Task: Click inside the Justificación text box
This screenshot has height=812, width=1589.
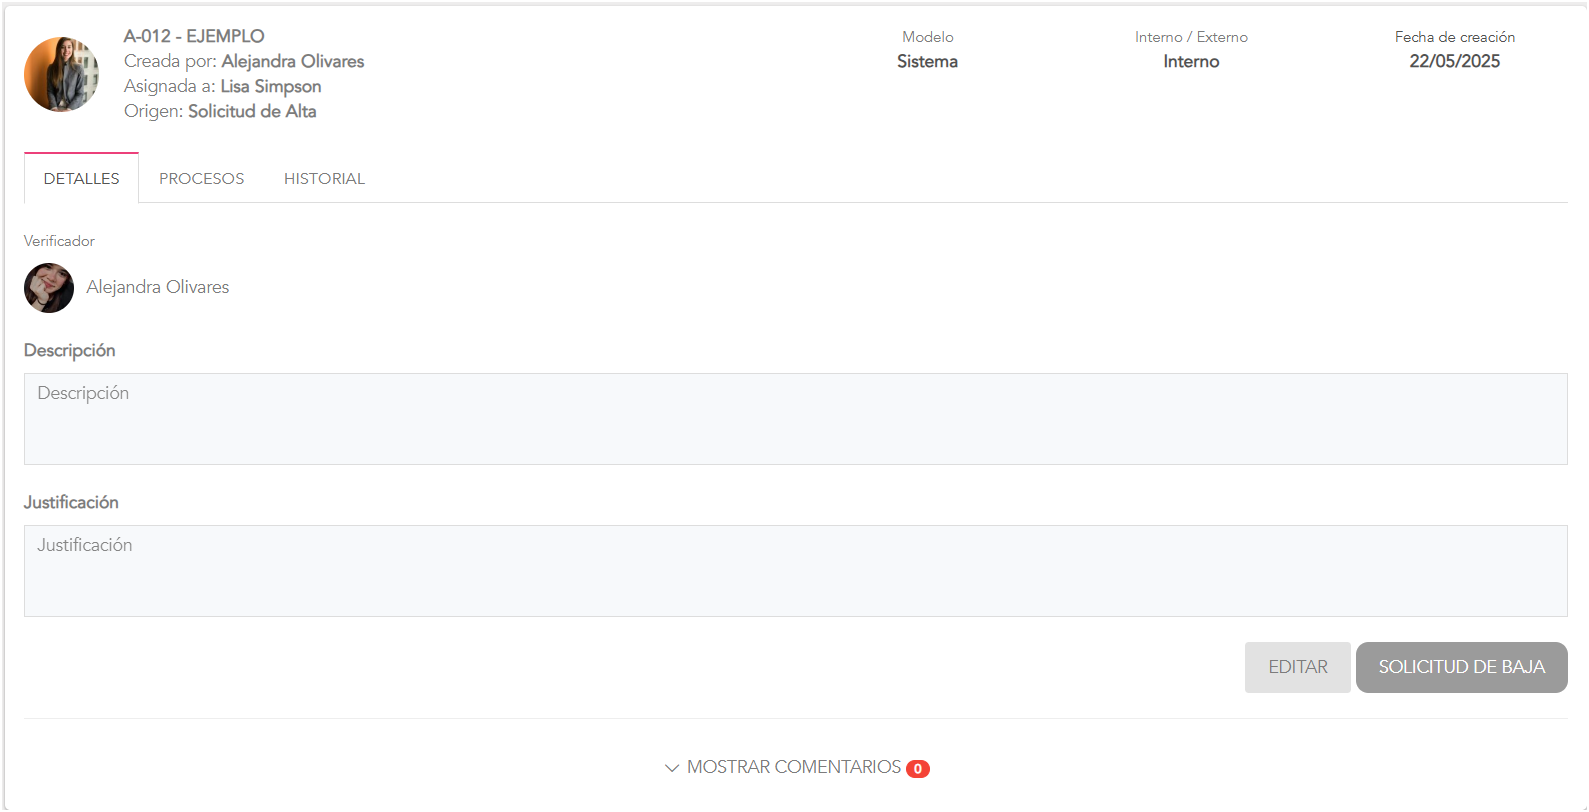Action: point(795,571)
